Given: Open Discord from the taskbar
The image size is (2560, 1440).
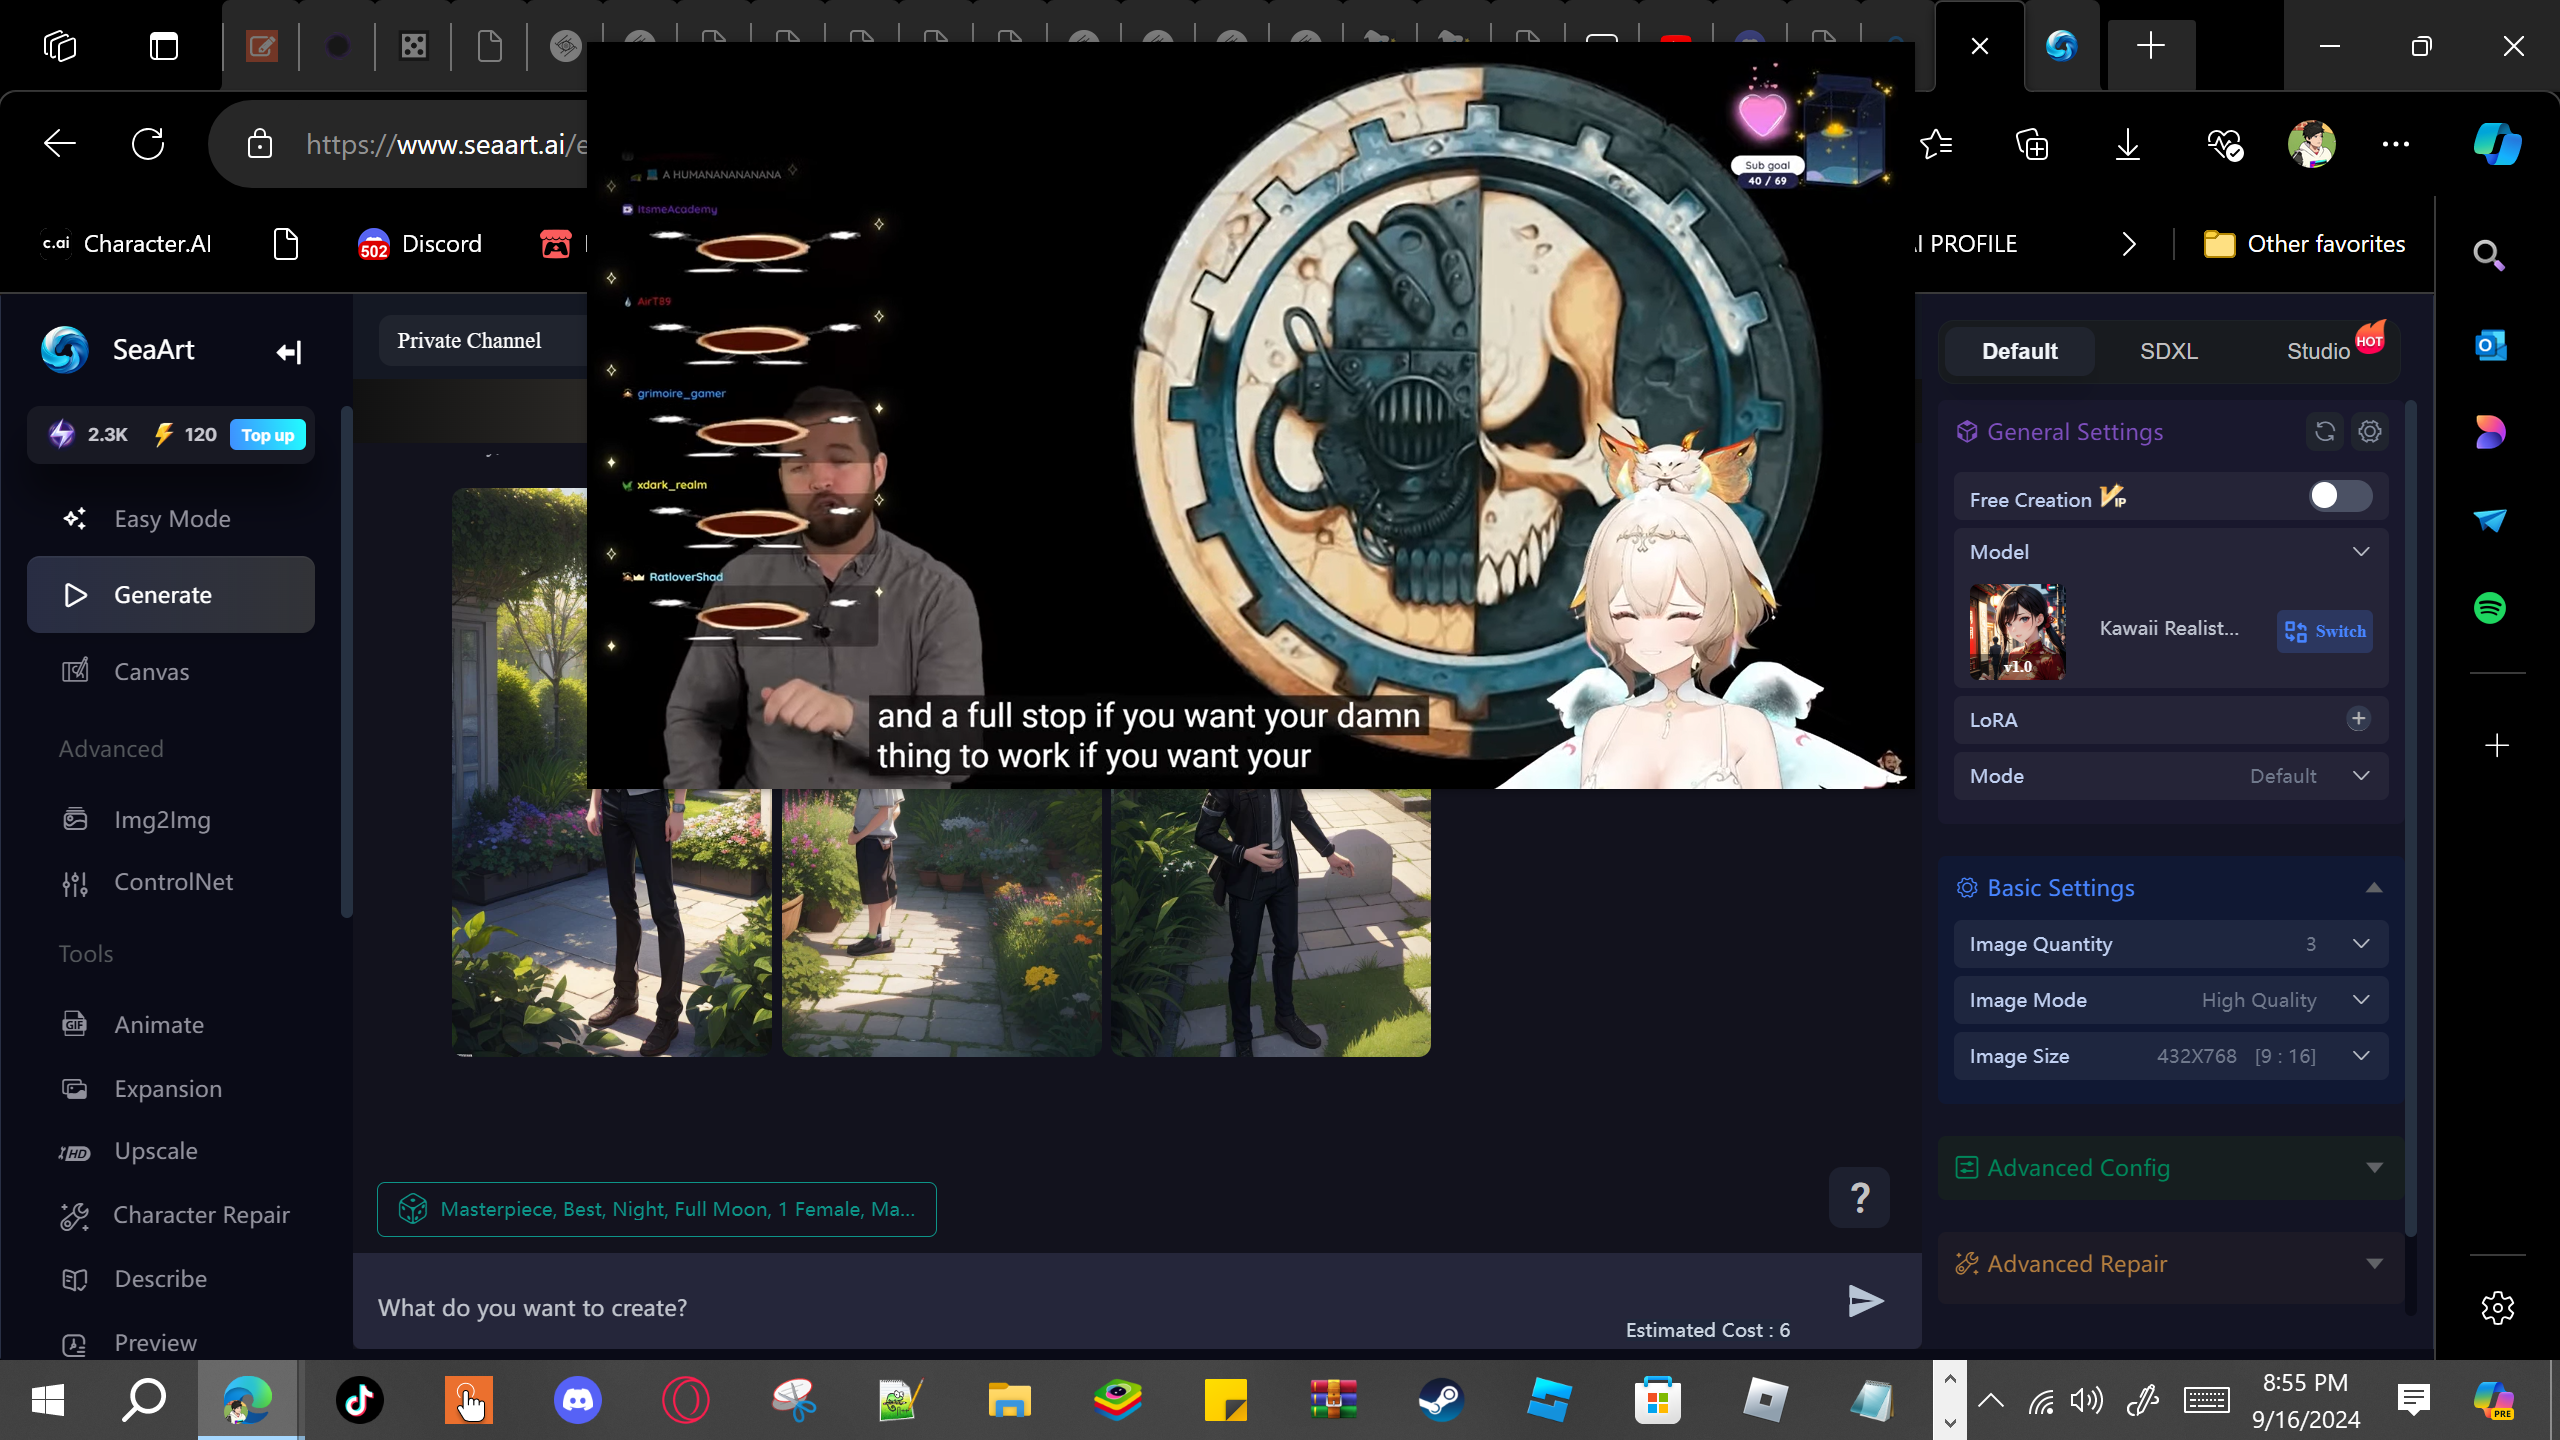Looking at the screenshot, I should [578, 1400].
